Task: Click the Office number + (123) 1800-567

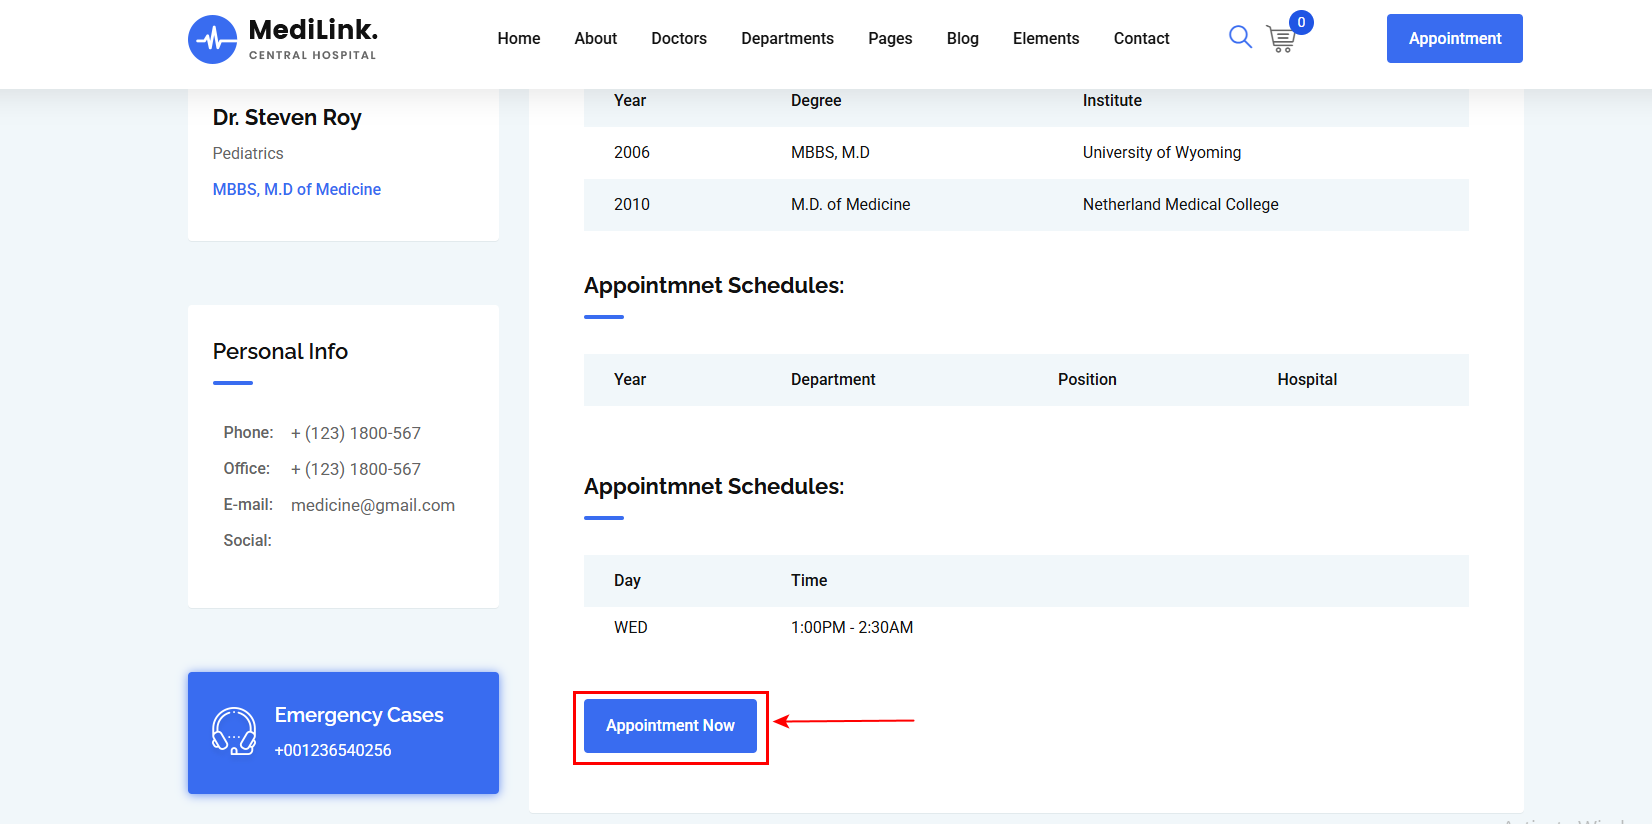Action: click(x=356, y=469)
